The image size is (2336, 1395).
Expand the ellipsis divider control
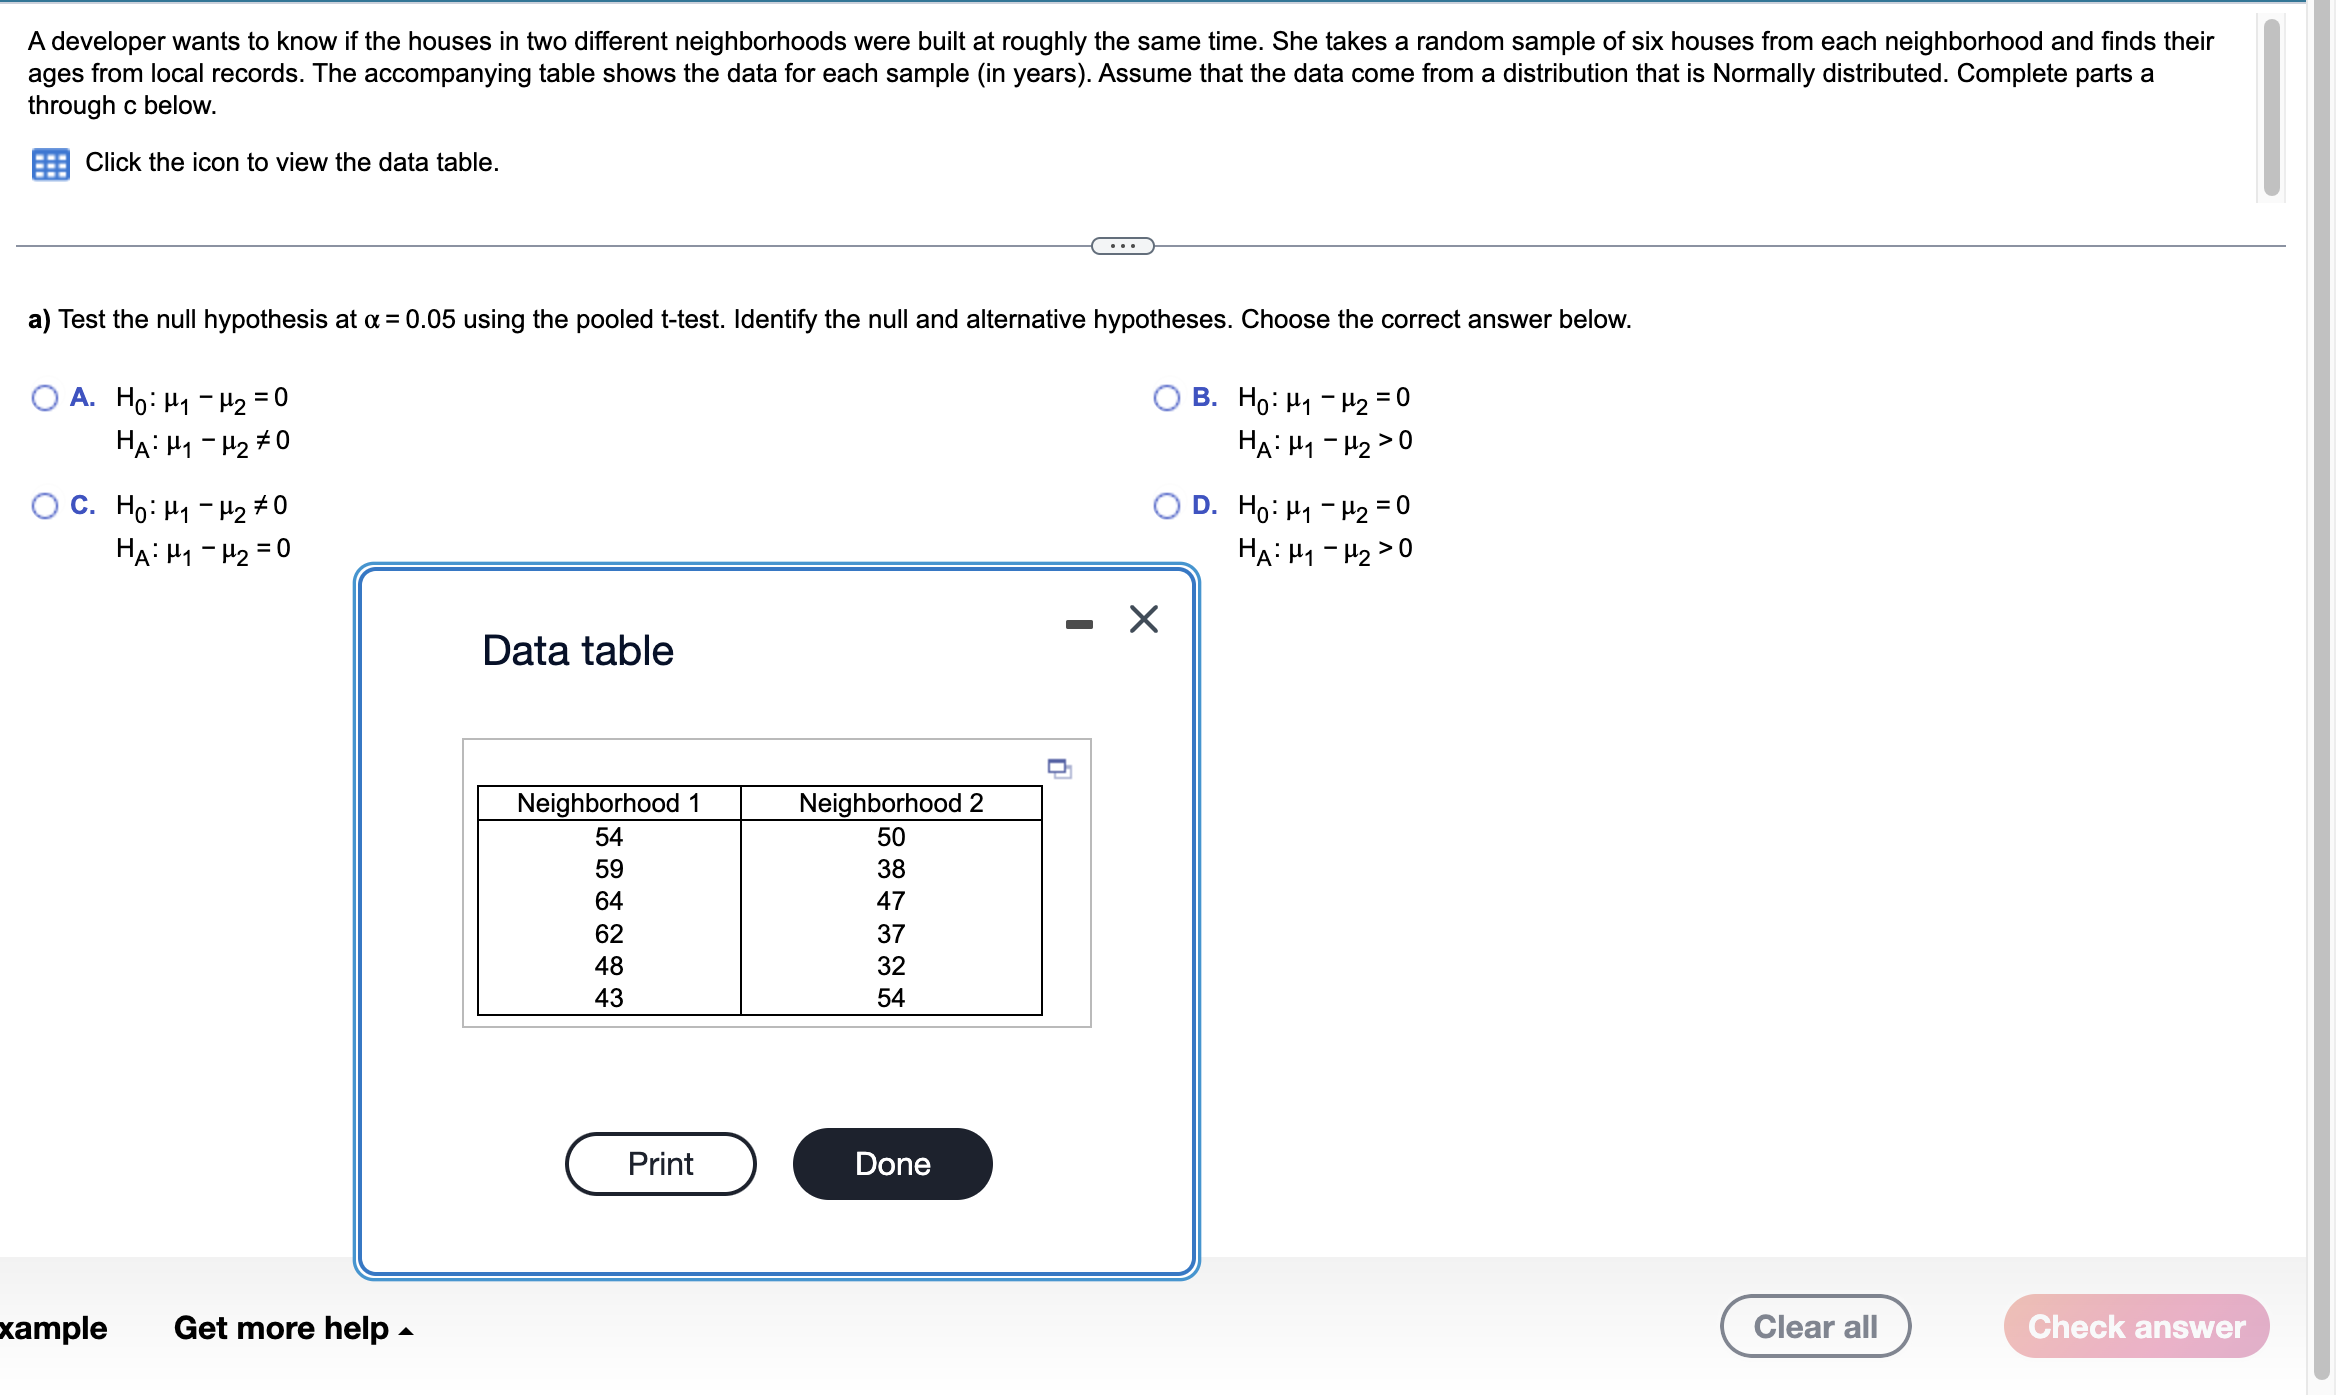(1122, 244)
